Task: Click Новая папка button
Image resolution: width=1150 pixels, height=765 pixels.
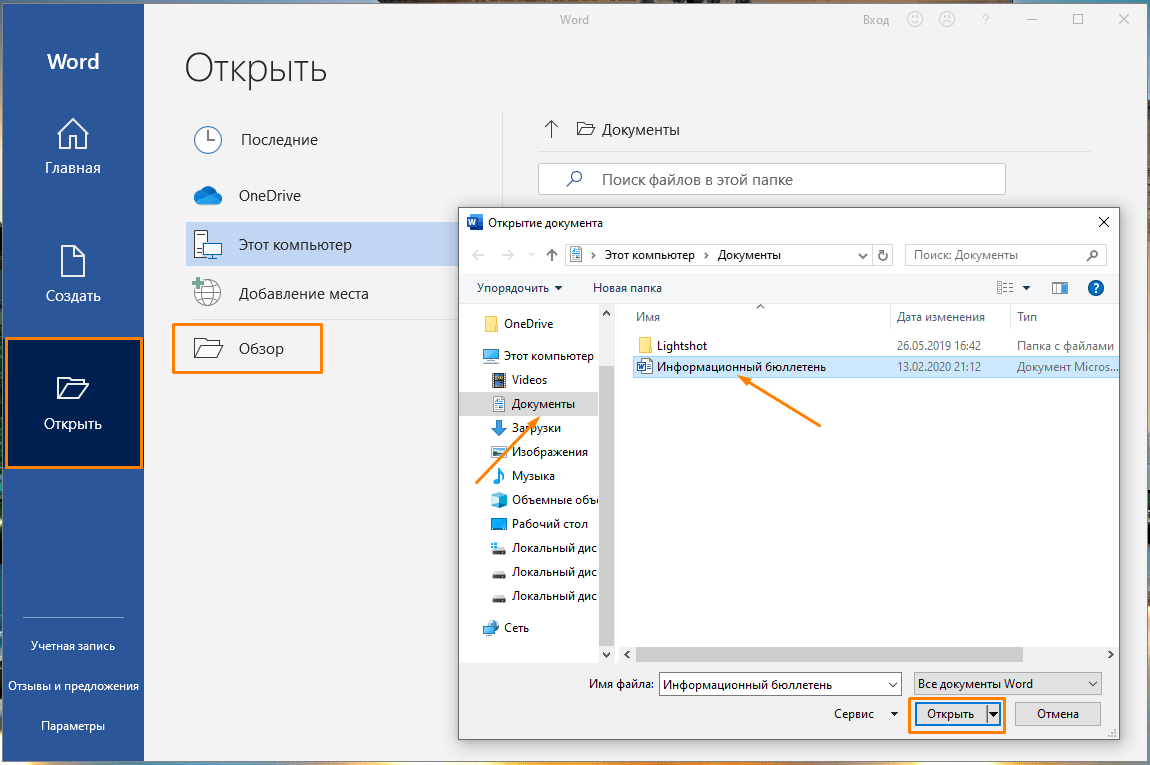Action: click(627, 288)
